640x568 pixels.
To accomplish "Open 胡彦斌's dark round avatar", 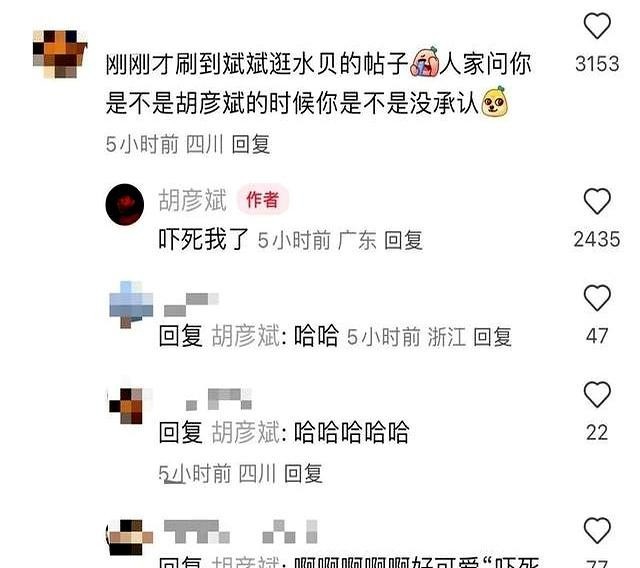I will coord(124,204).
